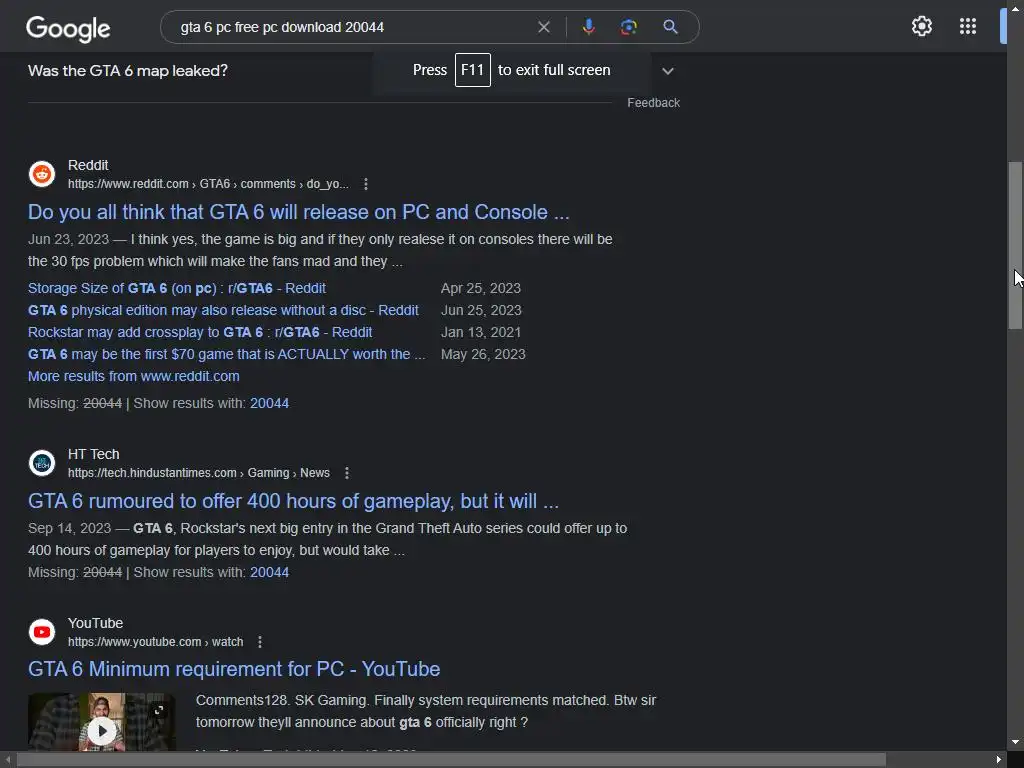Open 'GTA 6 rumoured to offer 400 hours' result
Screen dimensions: 1024x768
293,501
